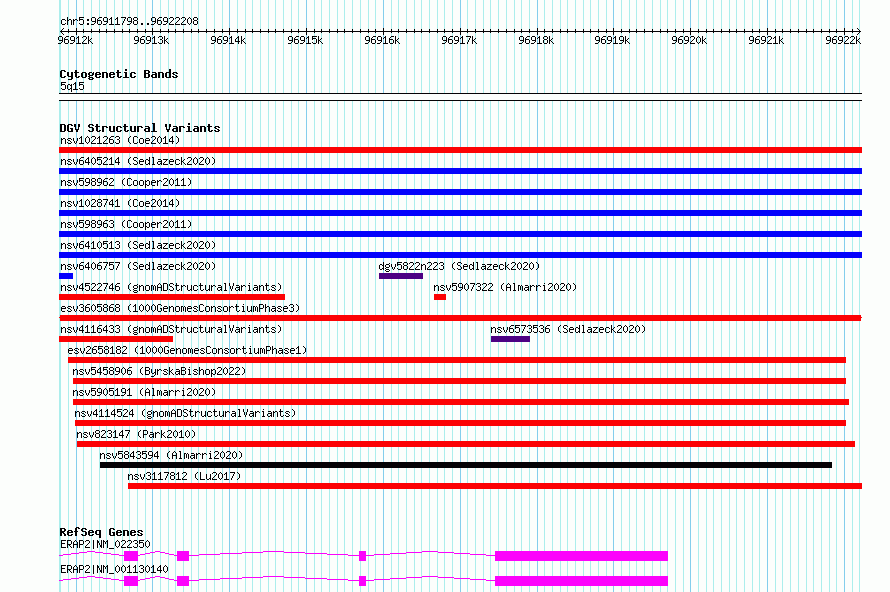Open esv2658182 (1000GenomesConsortiumPhase1) label
Viewport: 890px width, 592px height.
tap(187, 350)
